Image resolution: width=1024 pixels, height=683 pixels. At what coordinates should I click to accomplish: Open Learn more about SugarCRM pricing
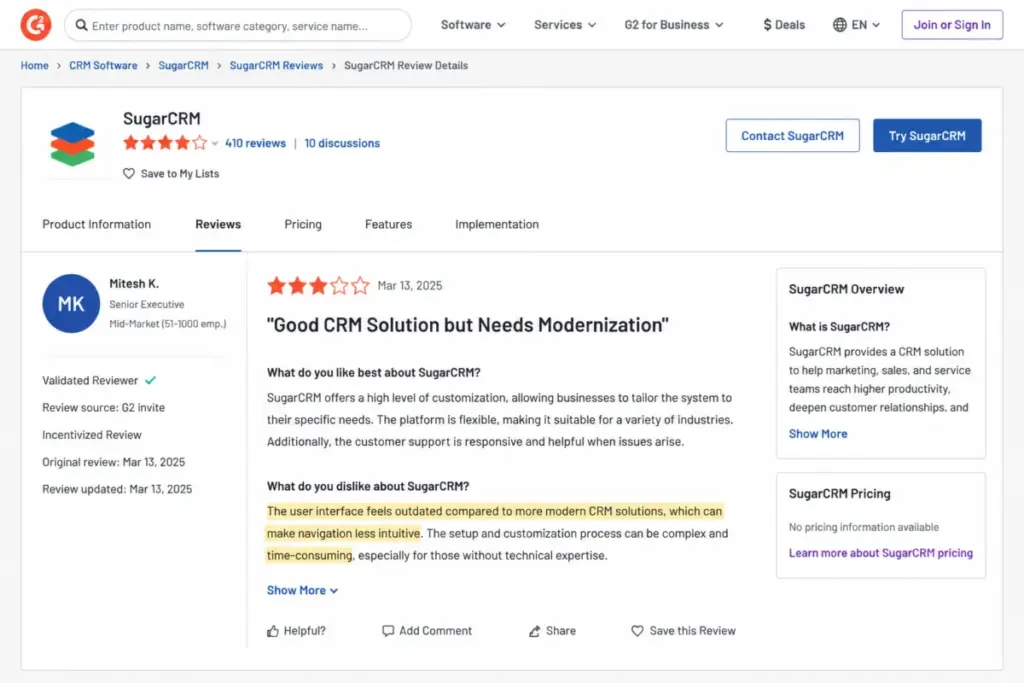(x=880, y=553)
